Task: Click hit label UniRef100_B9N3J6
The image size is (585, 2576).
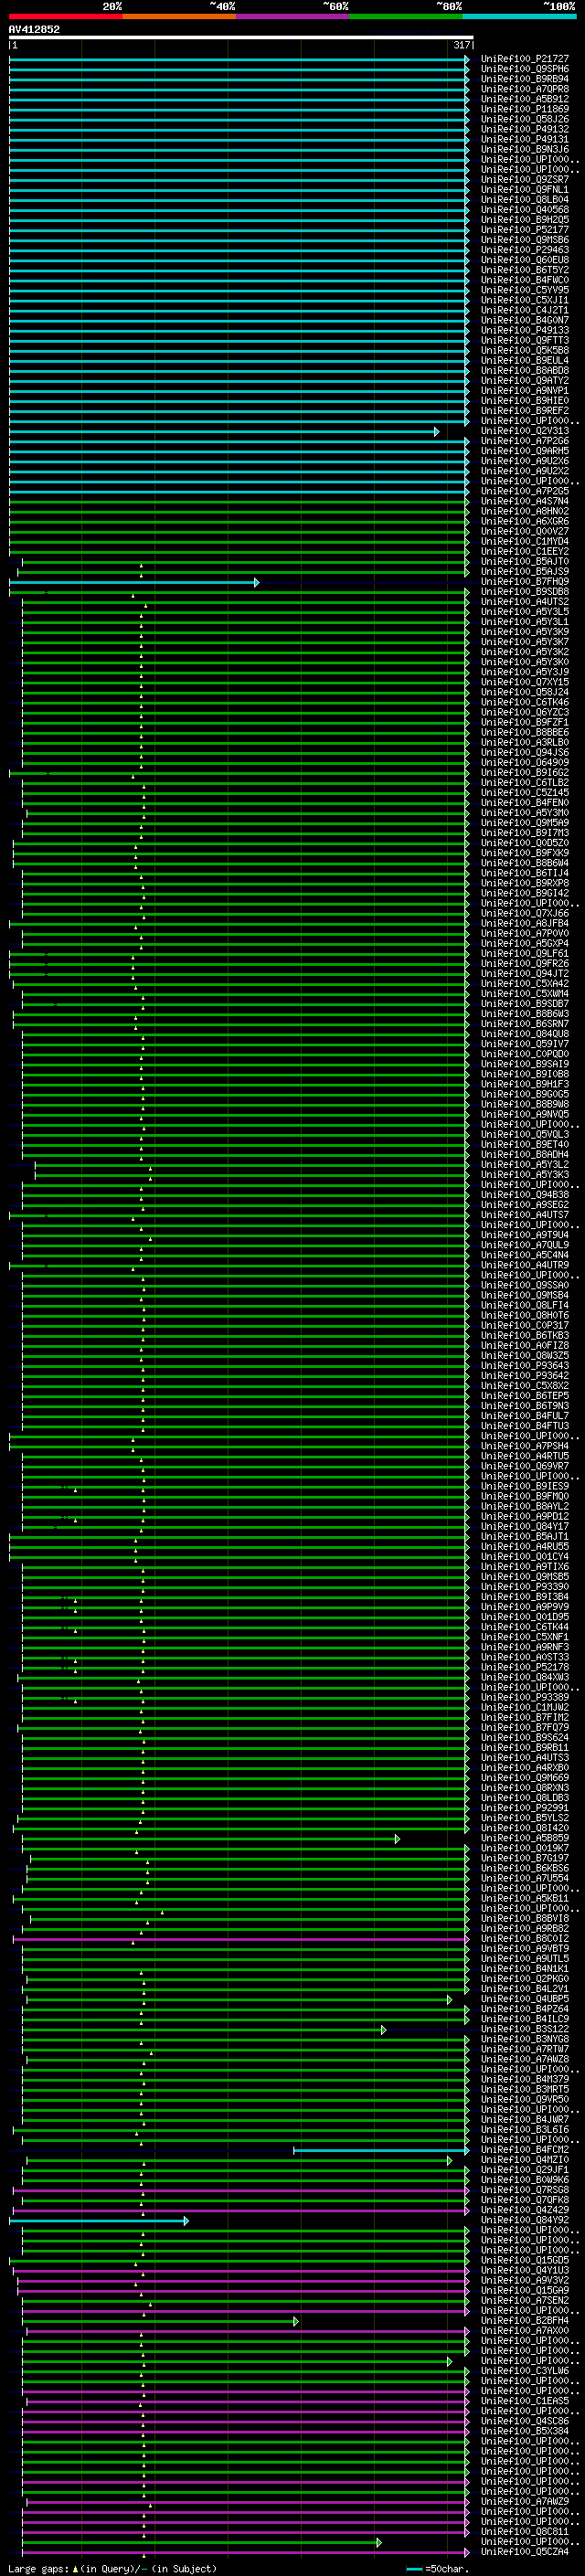Action: pyautogui.click(x=525, y=149)
